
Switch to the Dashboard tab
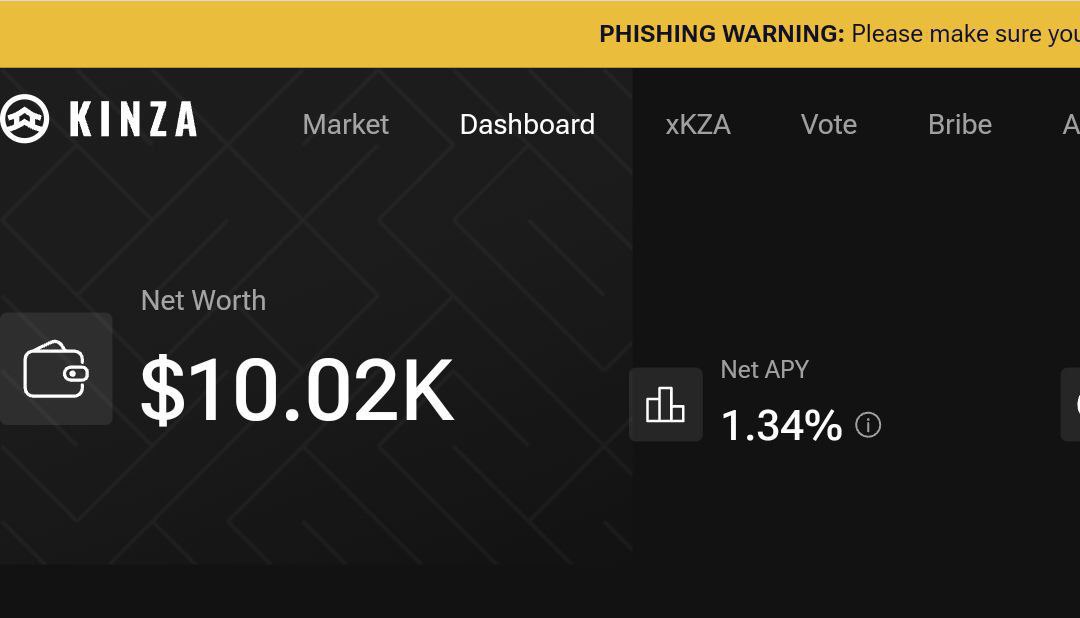pos(527,125)
